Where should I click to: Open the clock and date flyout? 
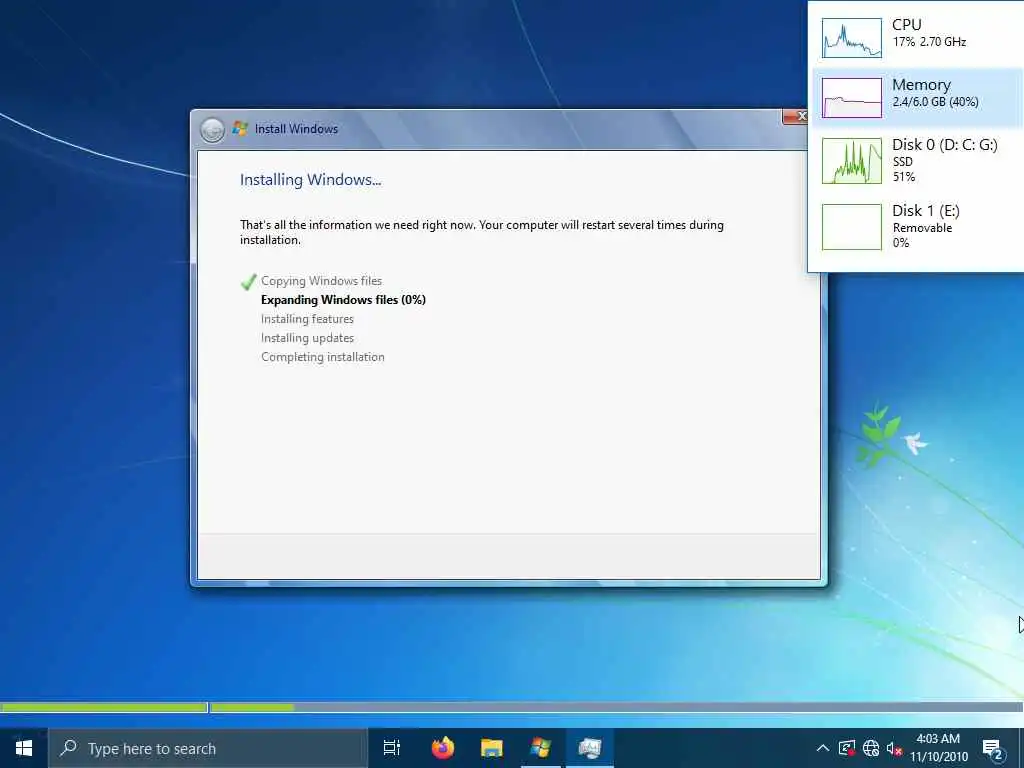tap(938, 748)
